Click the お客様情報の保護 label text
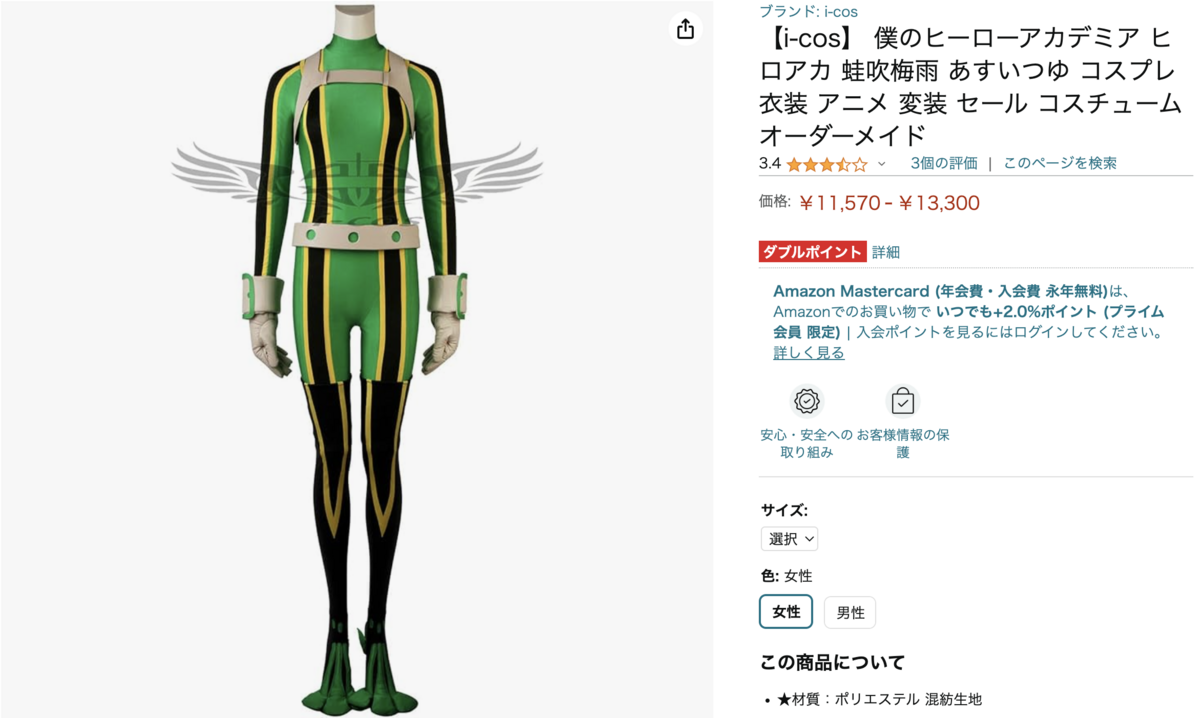Screen dimensions: 1200x718 click(903, 443)
